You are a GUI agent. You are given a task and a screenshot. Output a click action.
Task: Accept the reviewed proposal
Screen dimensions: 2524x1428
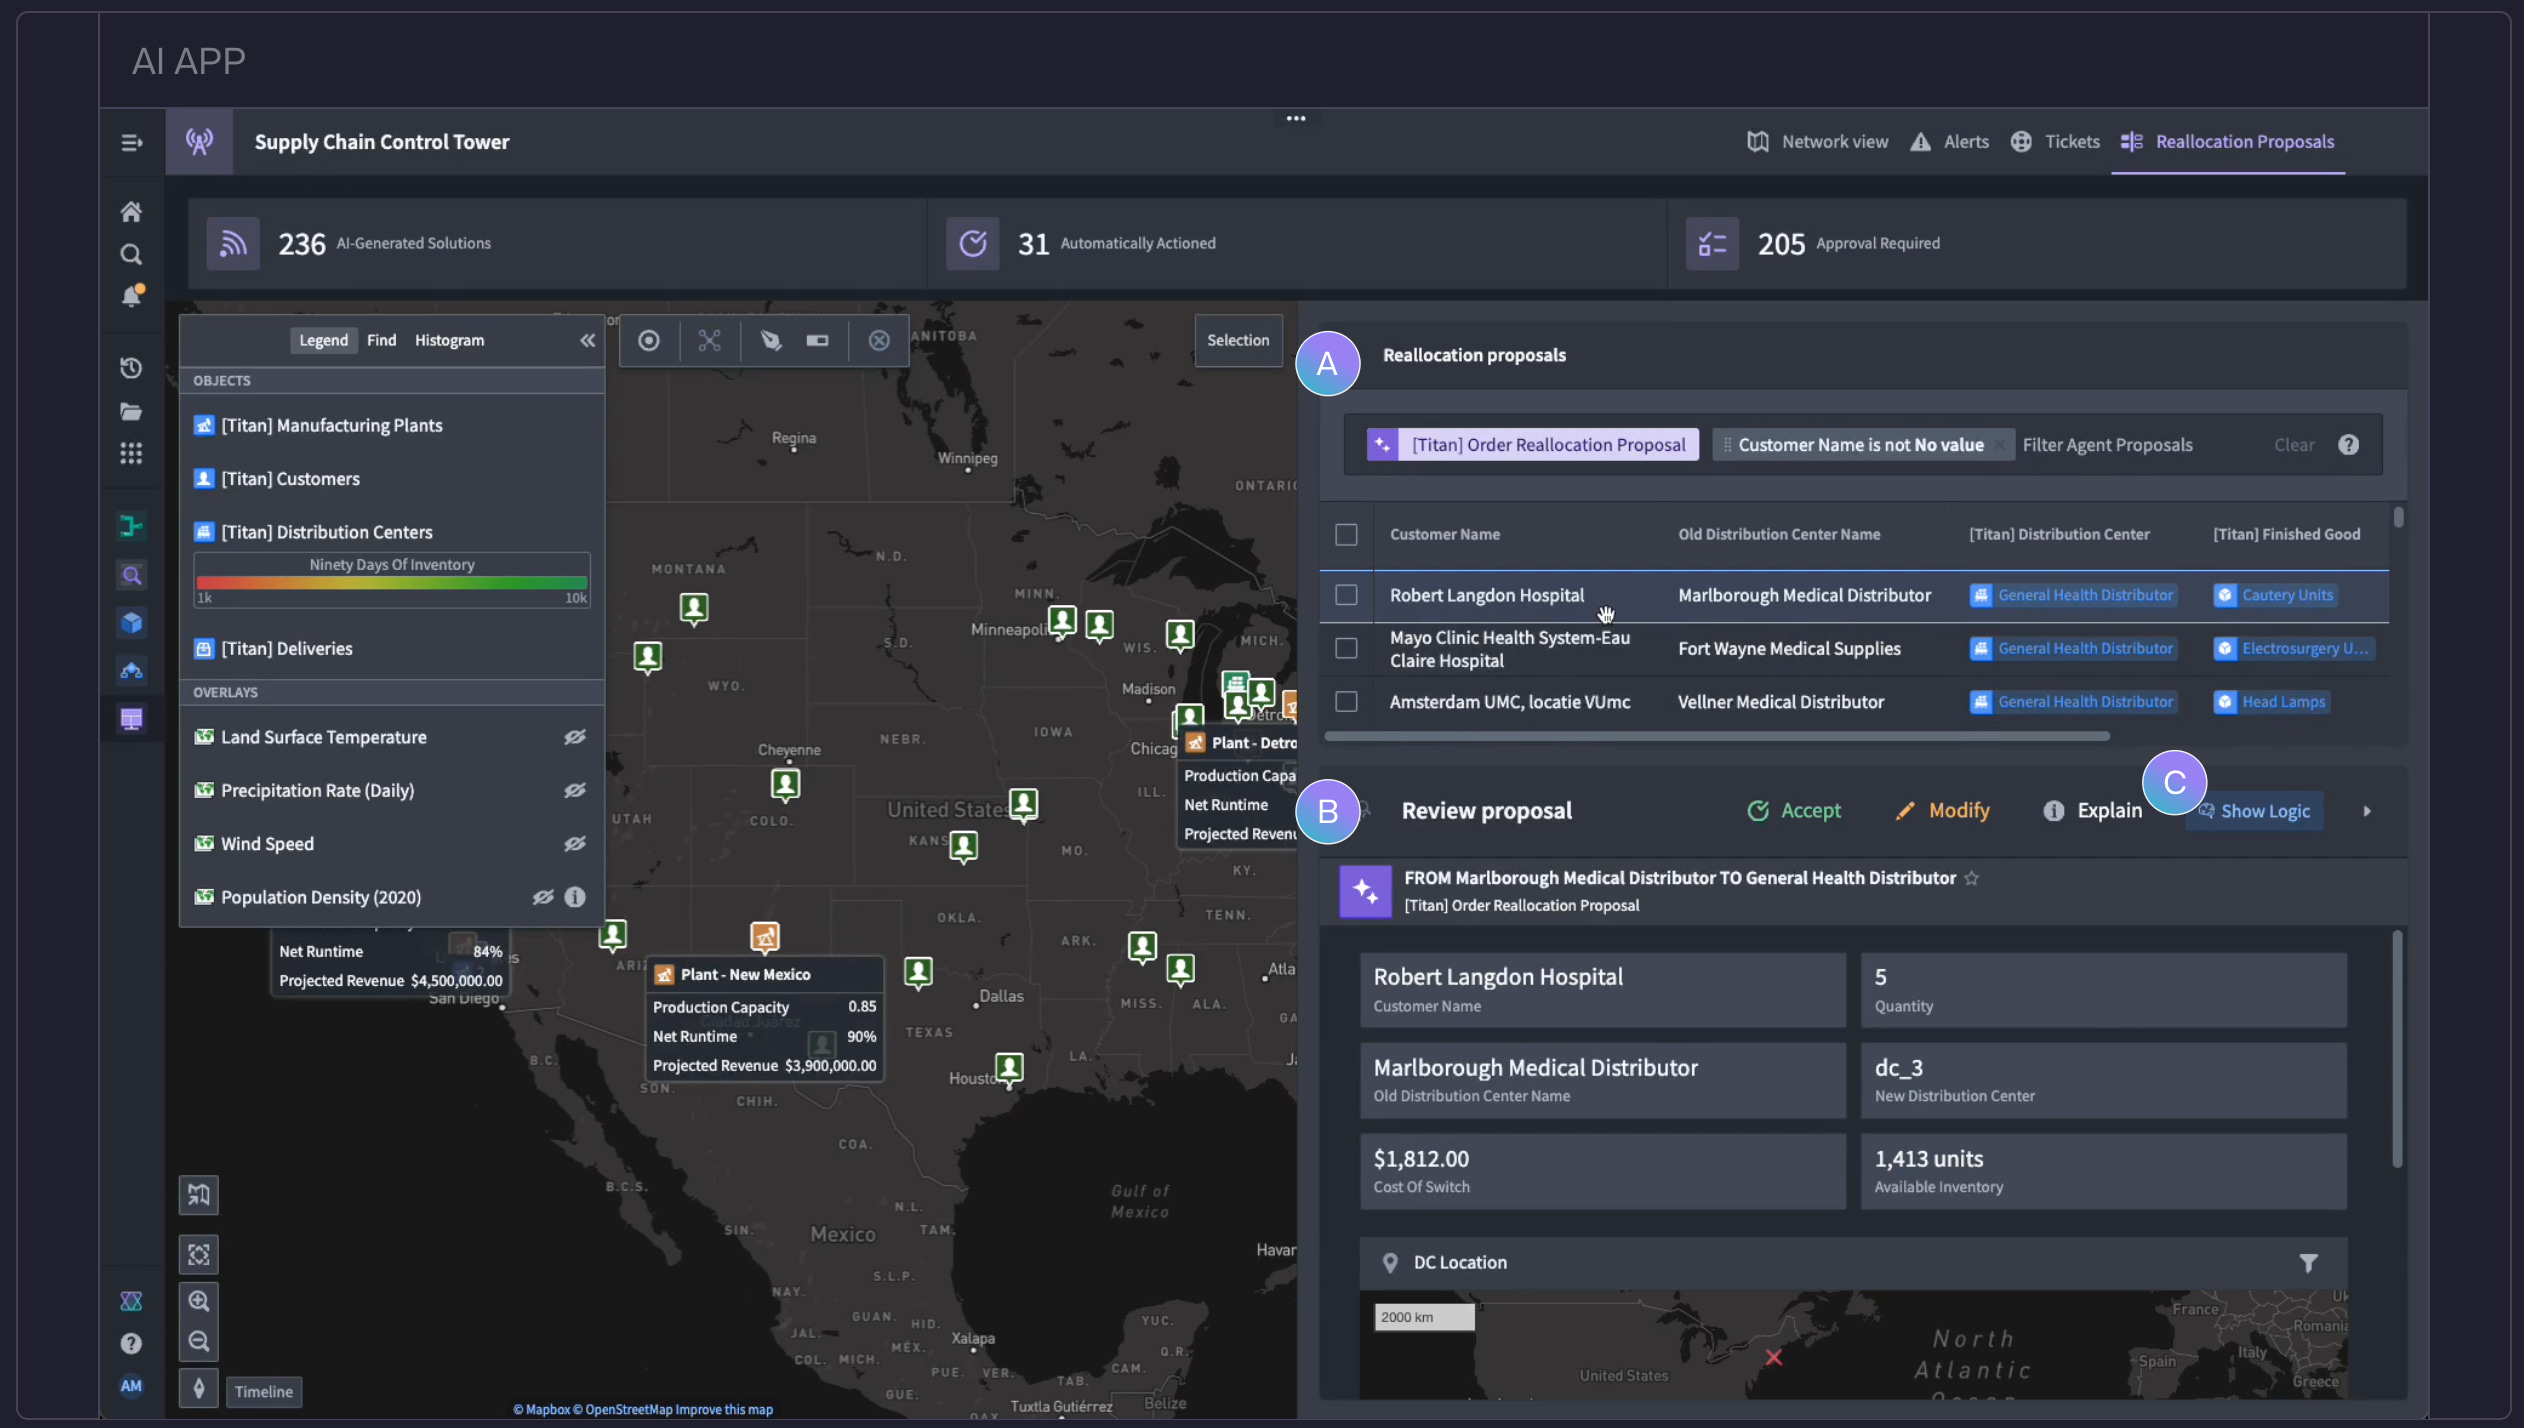(x=1794, y=811)
